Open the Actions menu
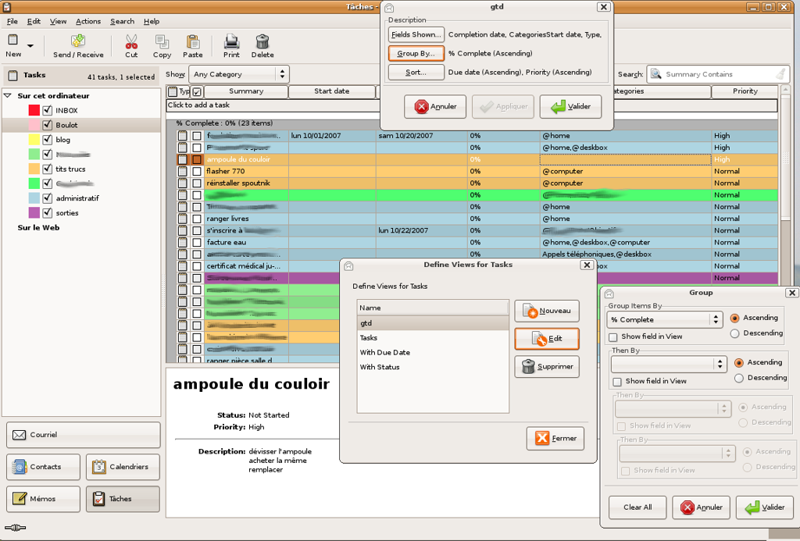This screenshot has width=800, height=541. coord(88,21)
